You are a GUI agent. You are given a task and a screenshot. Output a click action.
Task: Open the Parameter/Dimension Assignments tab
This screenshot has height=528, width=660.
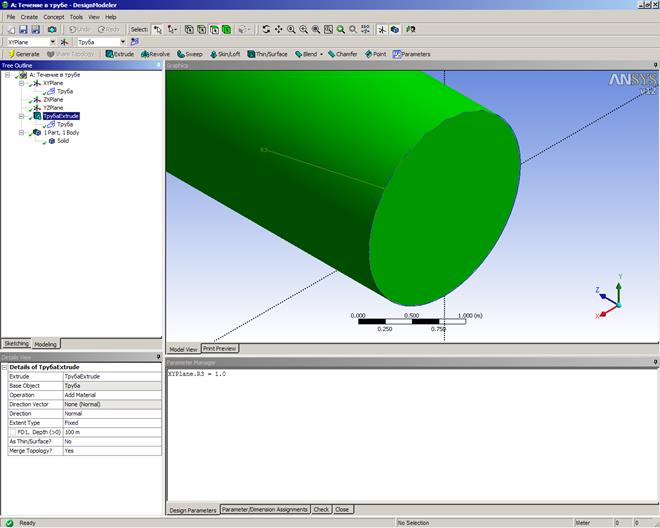tap(264, 509)
